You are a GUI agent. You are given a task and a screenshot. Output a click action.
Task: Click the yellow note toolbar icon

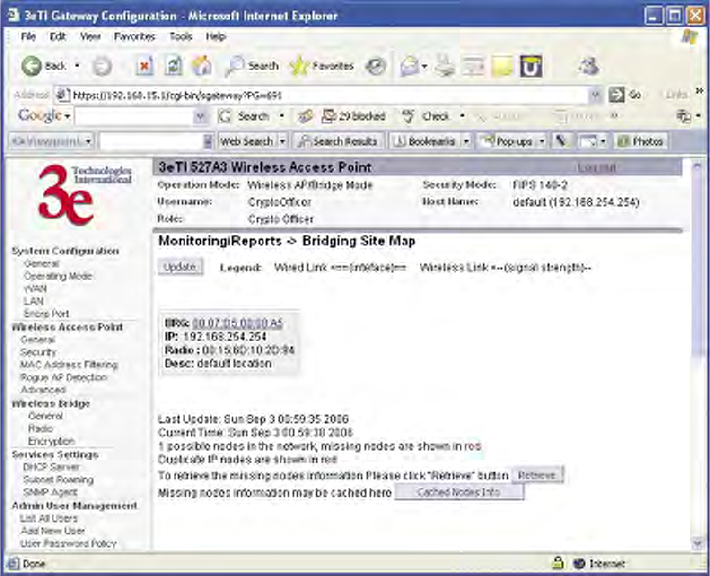502,67
